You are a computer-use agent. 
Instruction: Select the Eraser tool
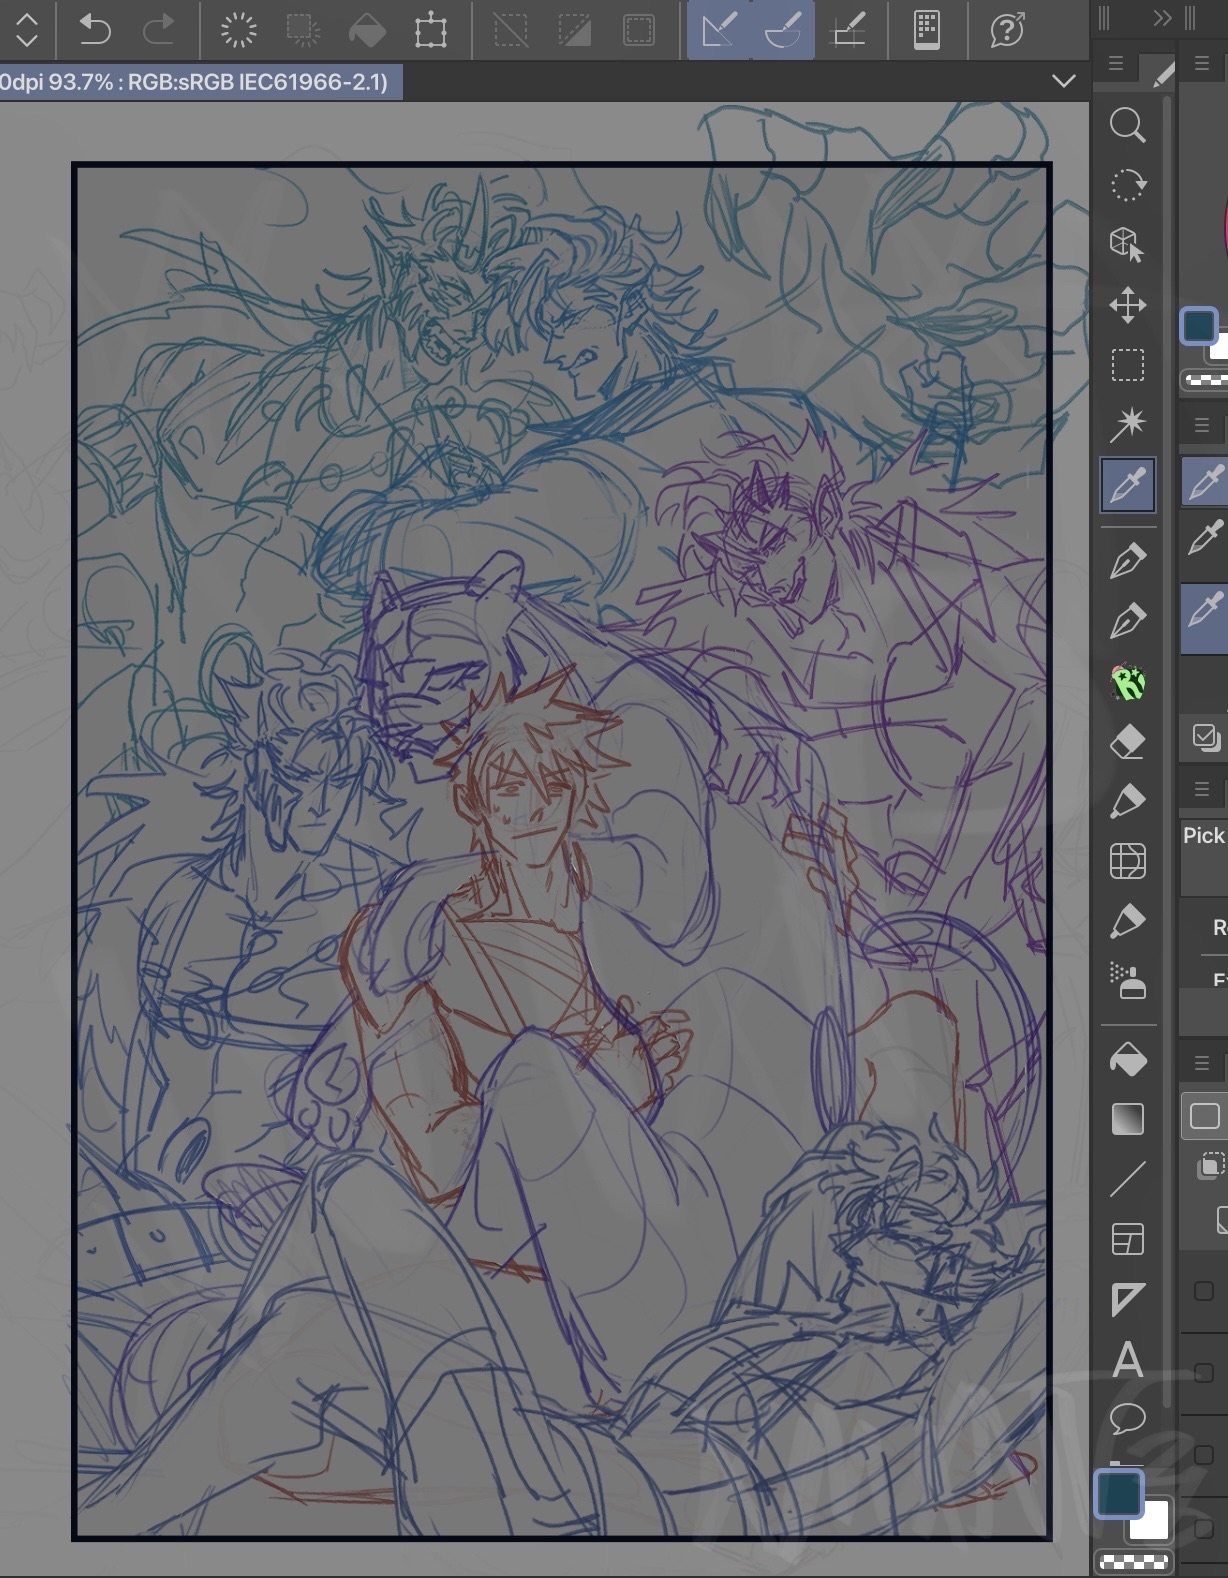point(1127,742)
